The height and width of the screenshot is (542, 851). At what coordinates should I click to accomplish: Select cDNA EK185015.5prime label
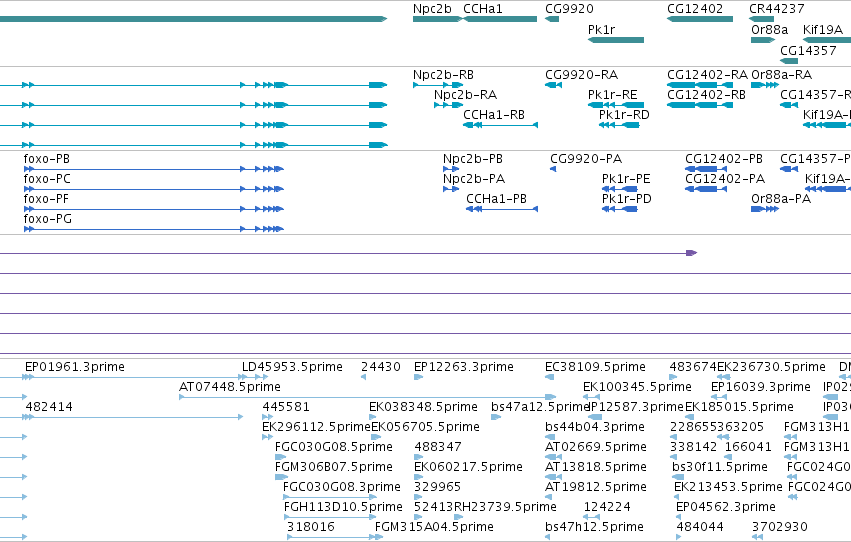coord(739,407)
